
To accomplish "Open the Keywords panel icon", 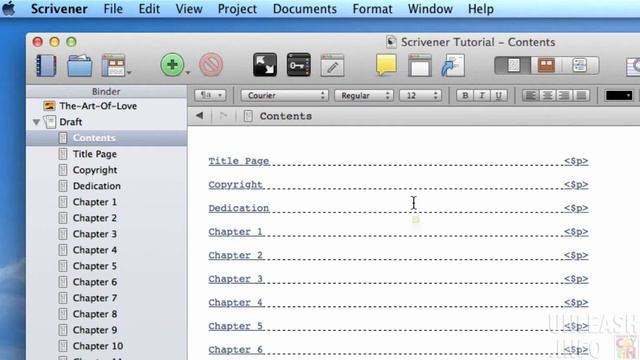I will [x=299, y=65].
